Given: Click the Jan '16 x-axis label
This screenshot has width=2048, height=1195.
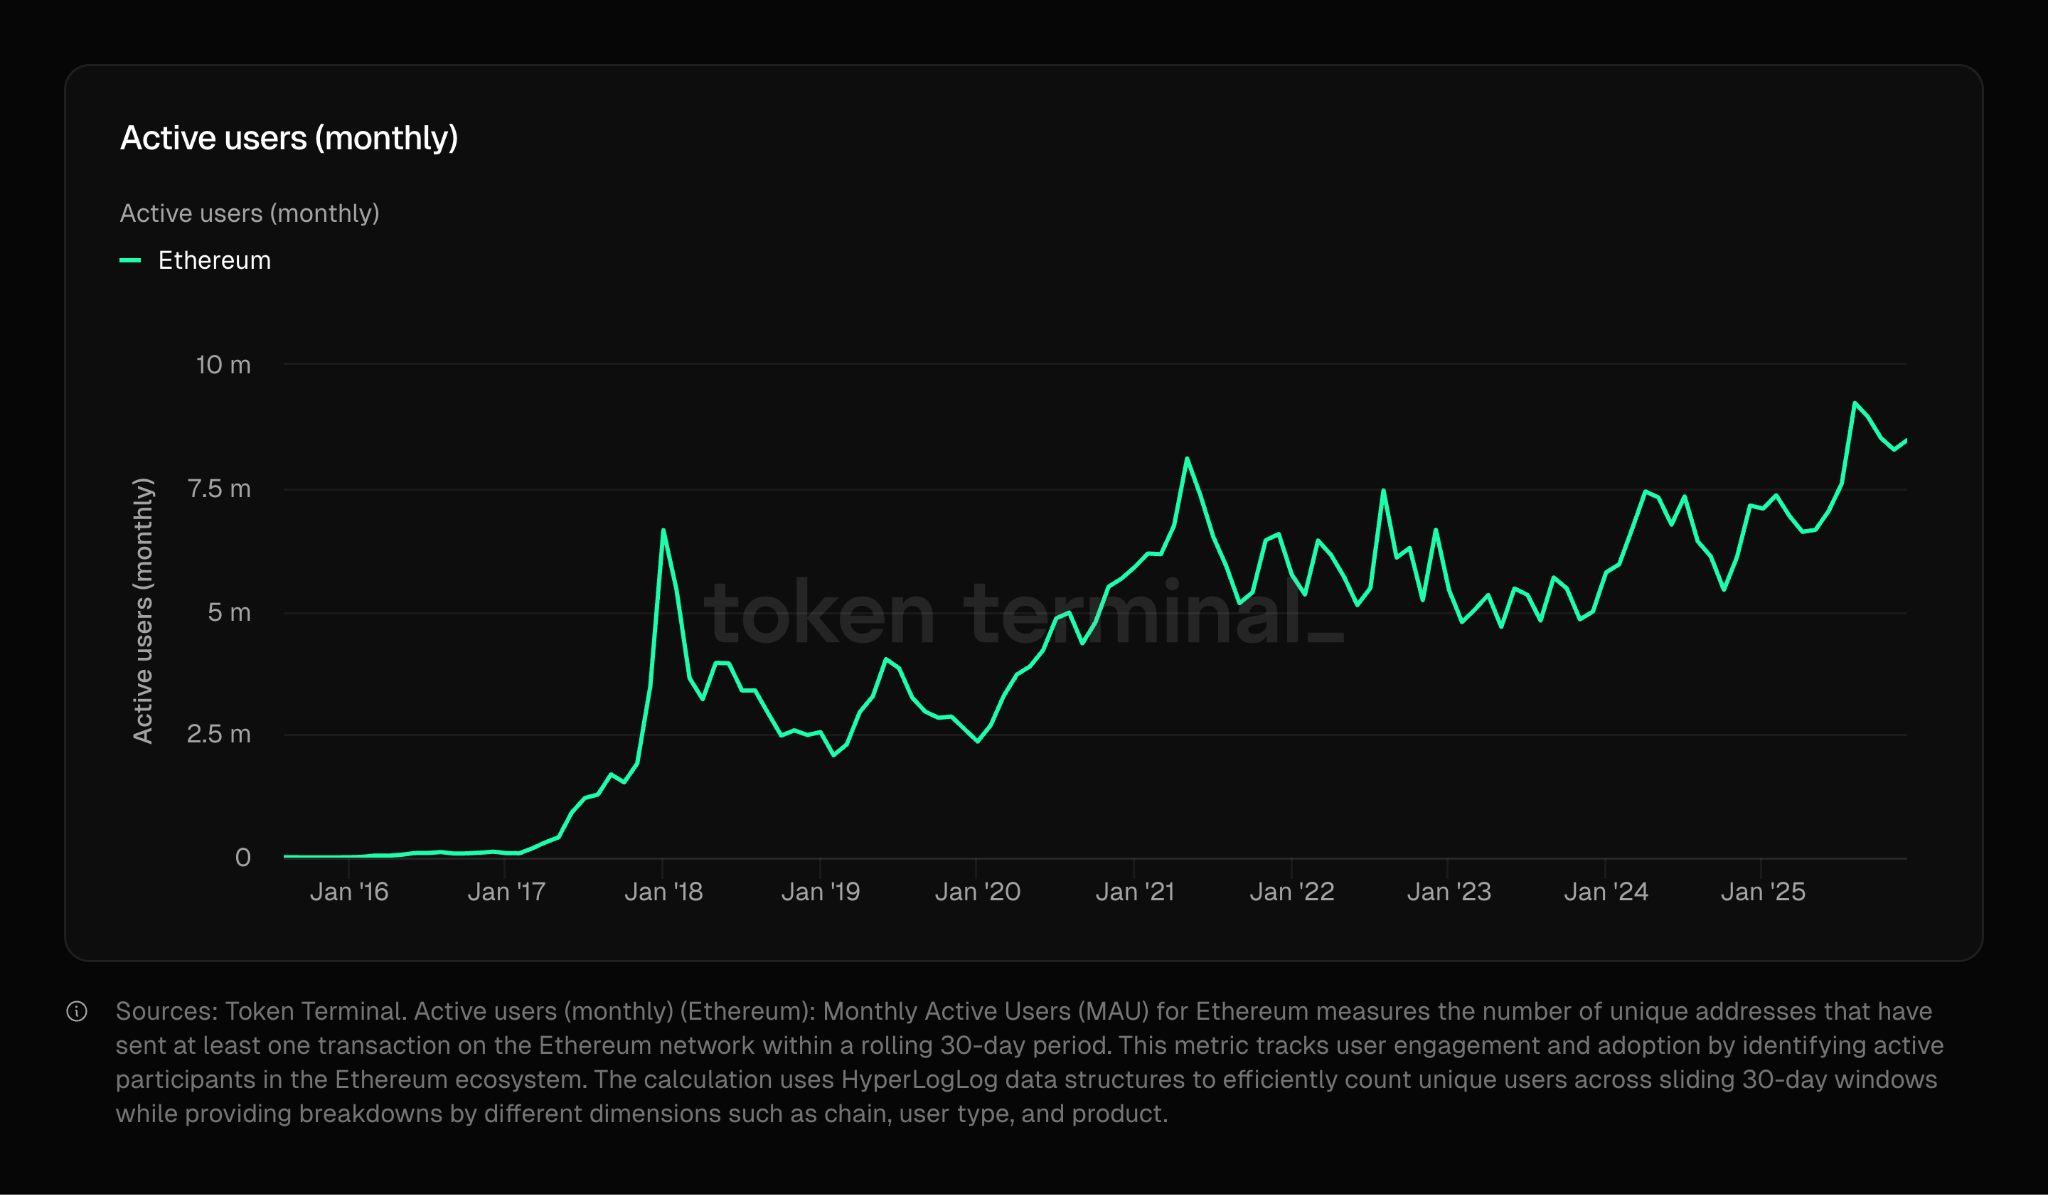Looking at the screenshot, I should point(348,891).
